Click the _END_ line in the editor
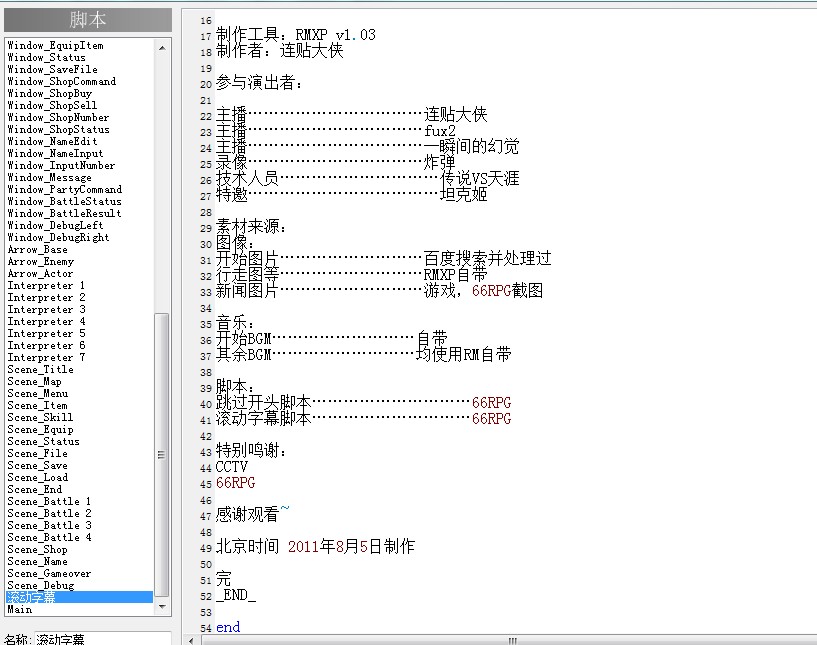 (x=236, y=595)
